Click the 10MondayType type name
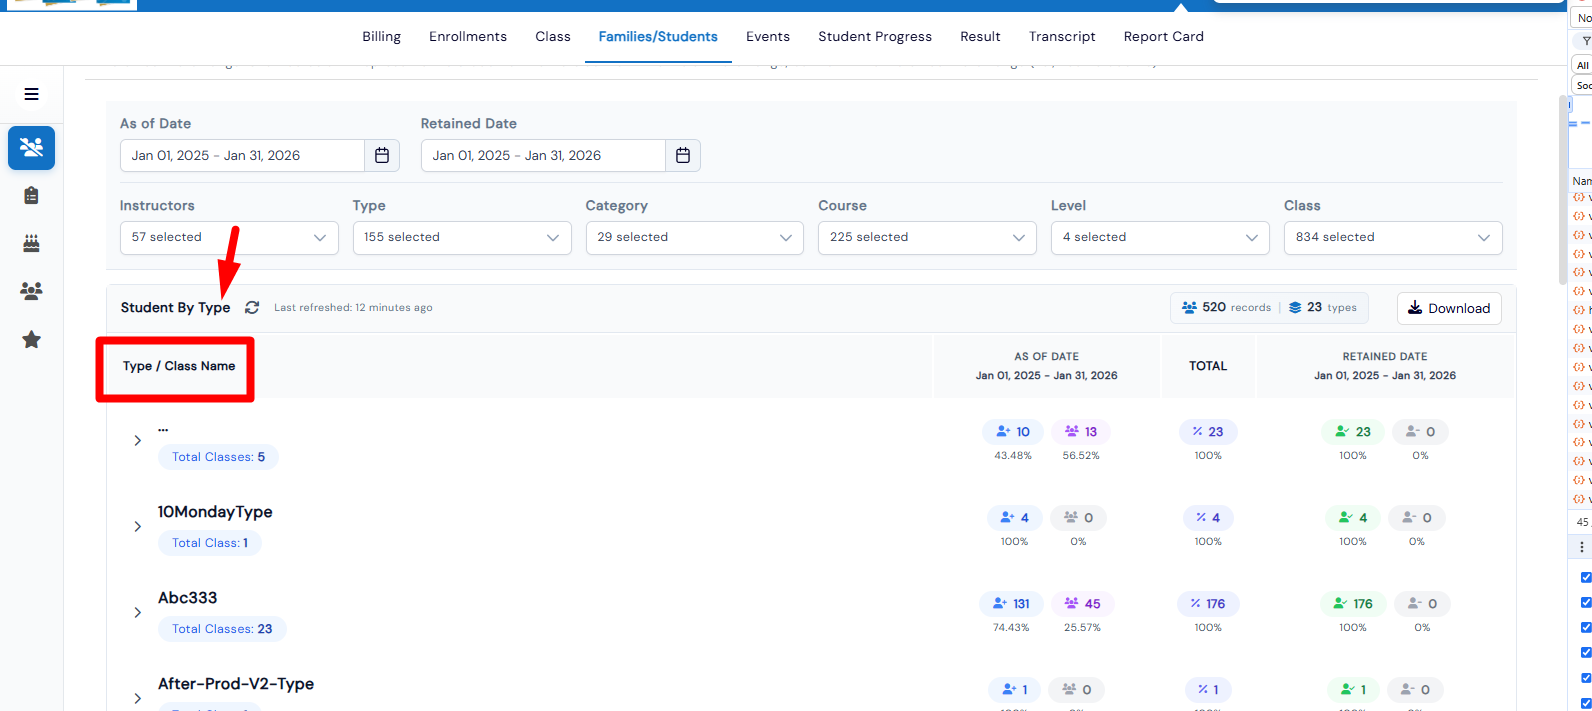The image size is (1592, 711). pyautogui.click(x=215, y=512)
